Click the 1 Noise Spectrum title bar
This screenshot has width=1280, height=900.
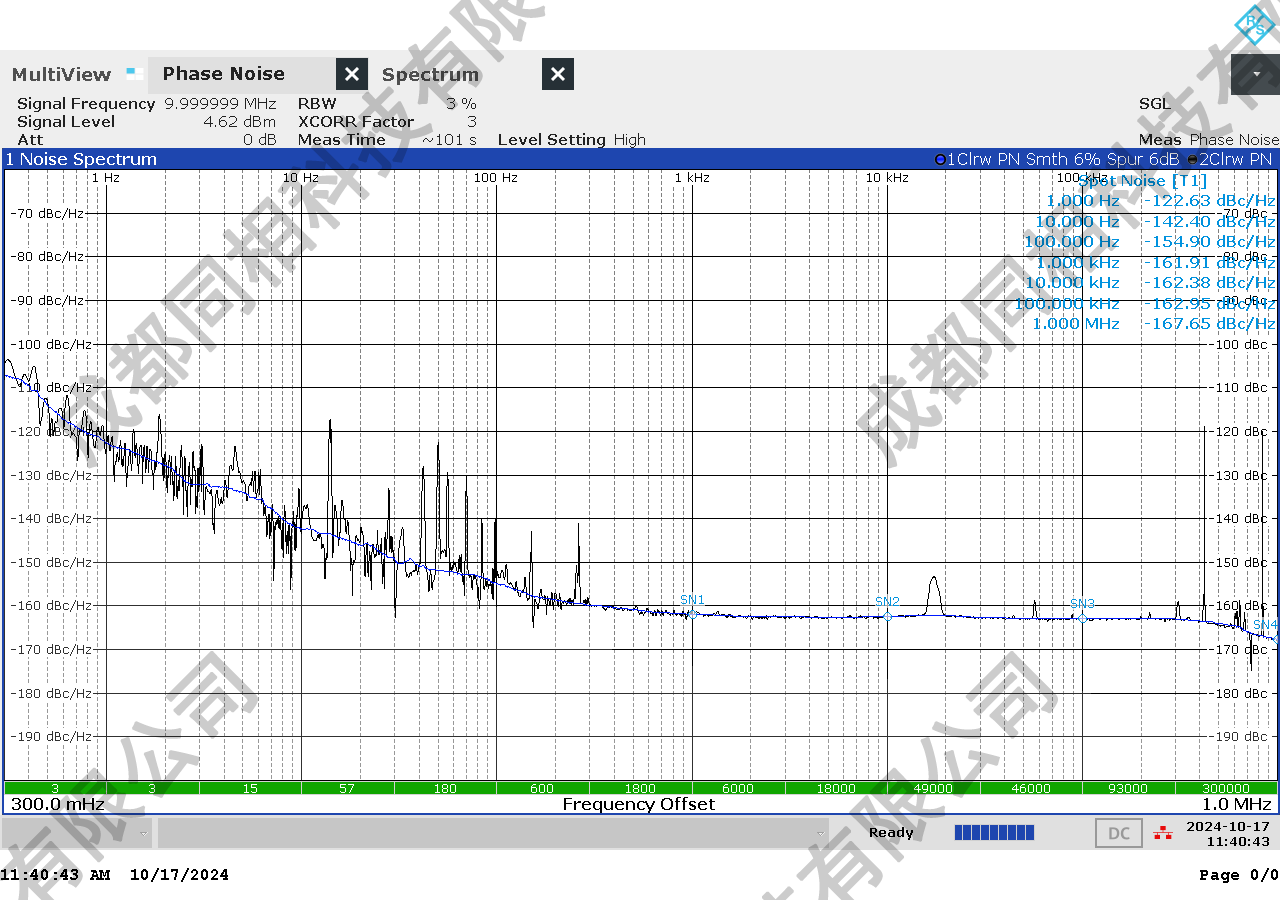400,159
